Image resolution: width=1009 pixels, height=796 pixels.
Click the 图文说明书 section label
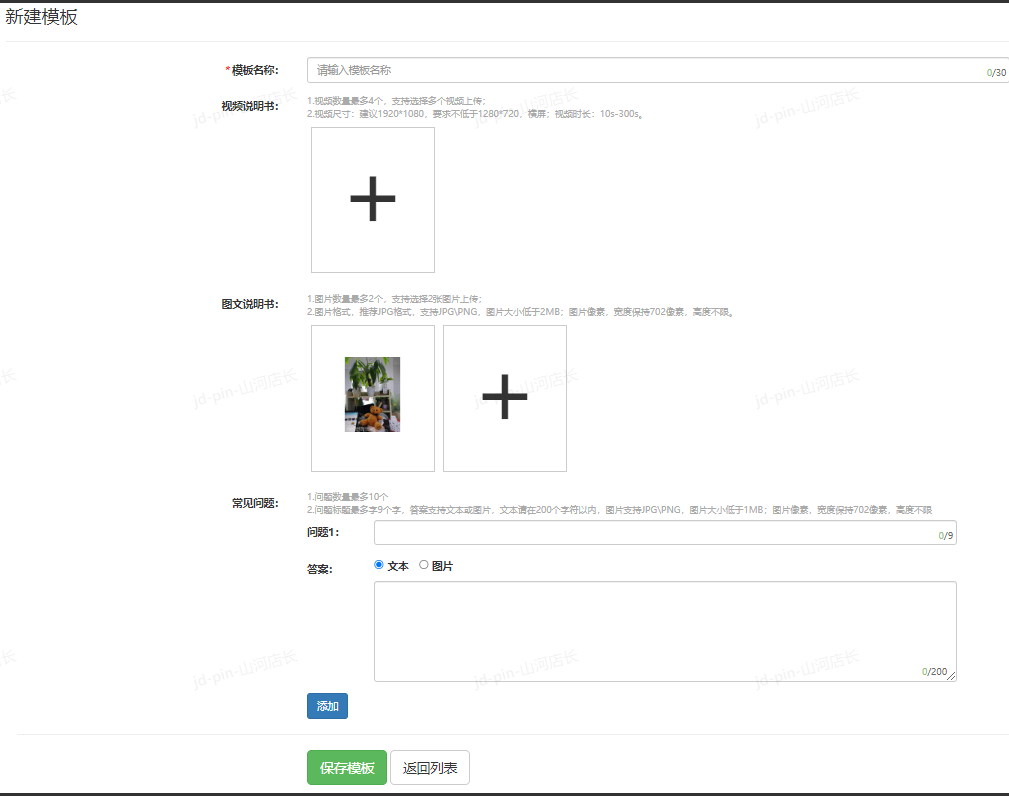tap(250, 304)
